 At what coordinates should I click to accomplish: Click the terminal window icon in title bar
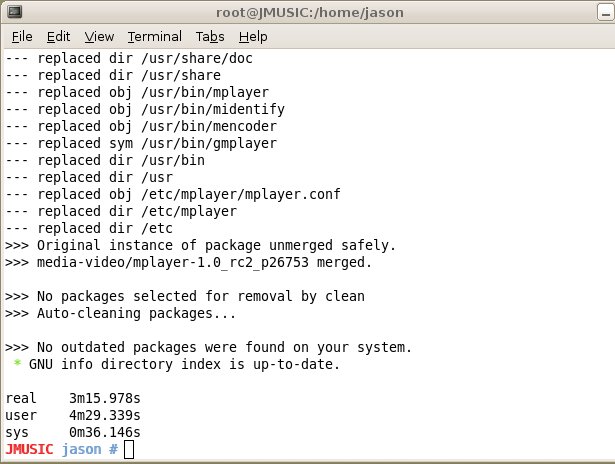pos(15,12)
